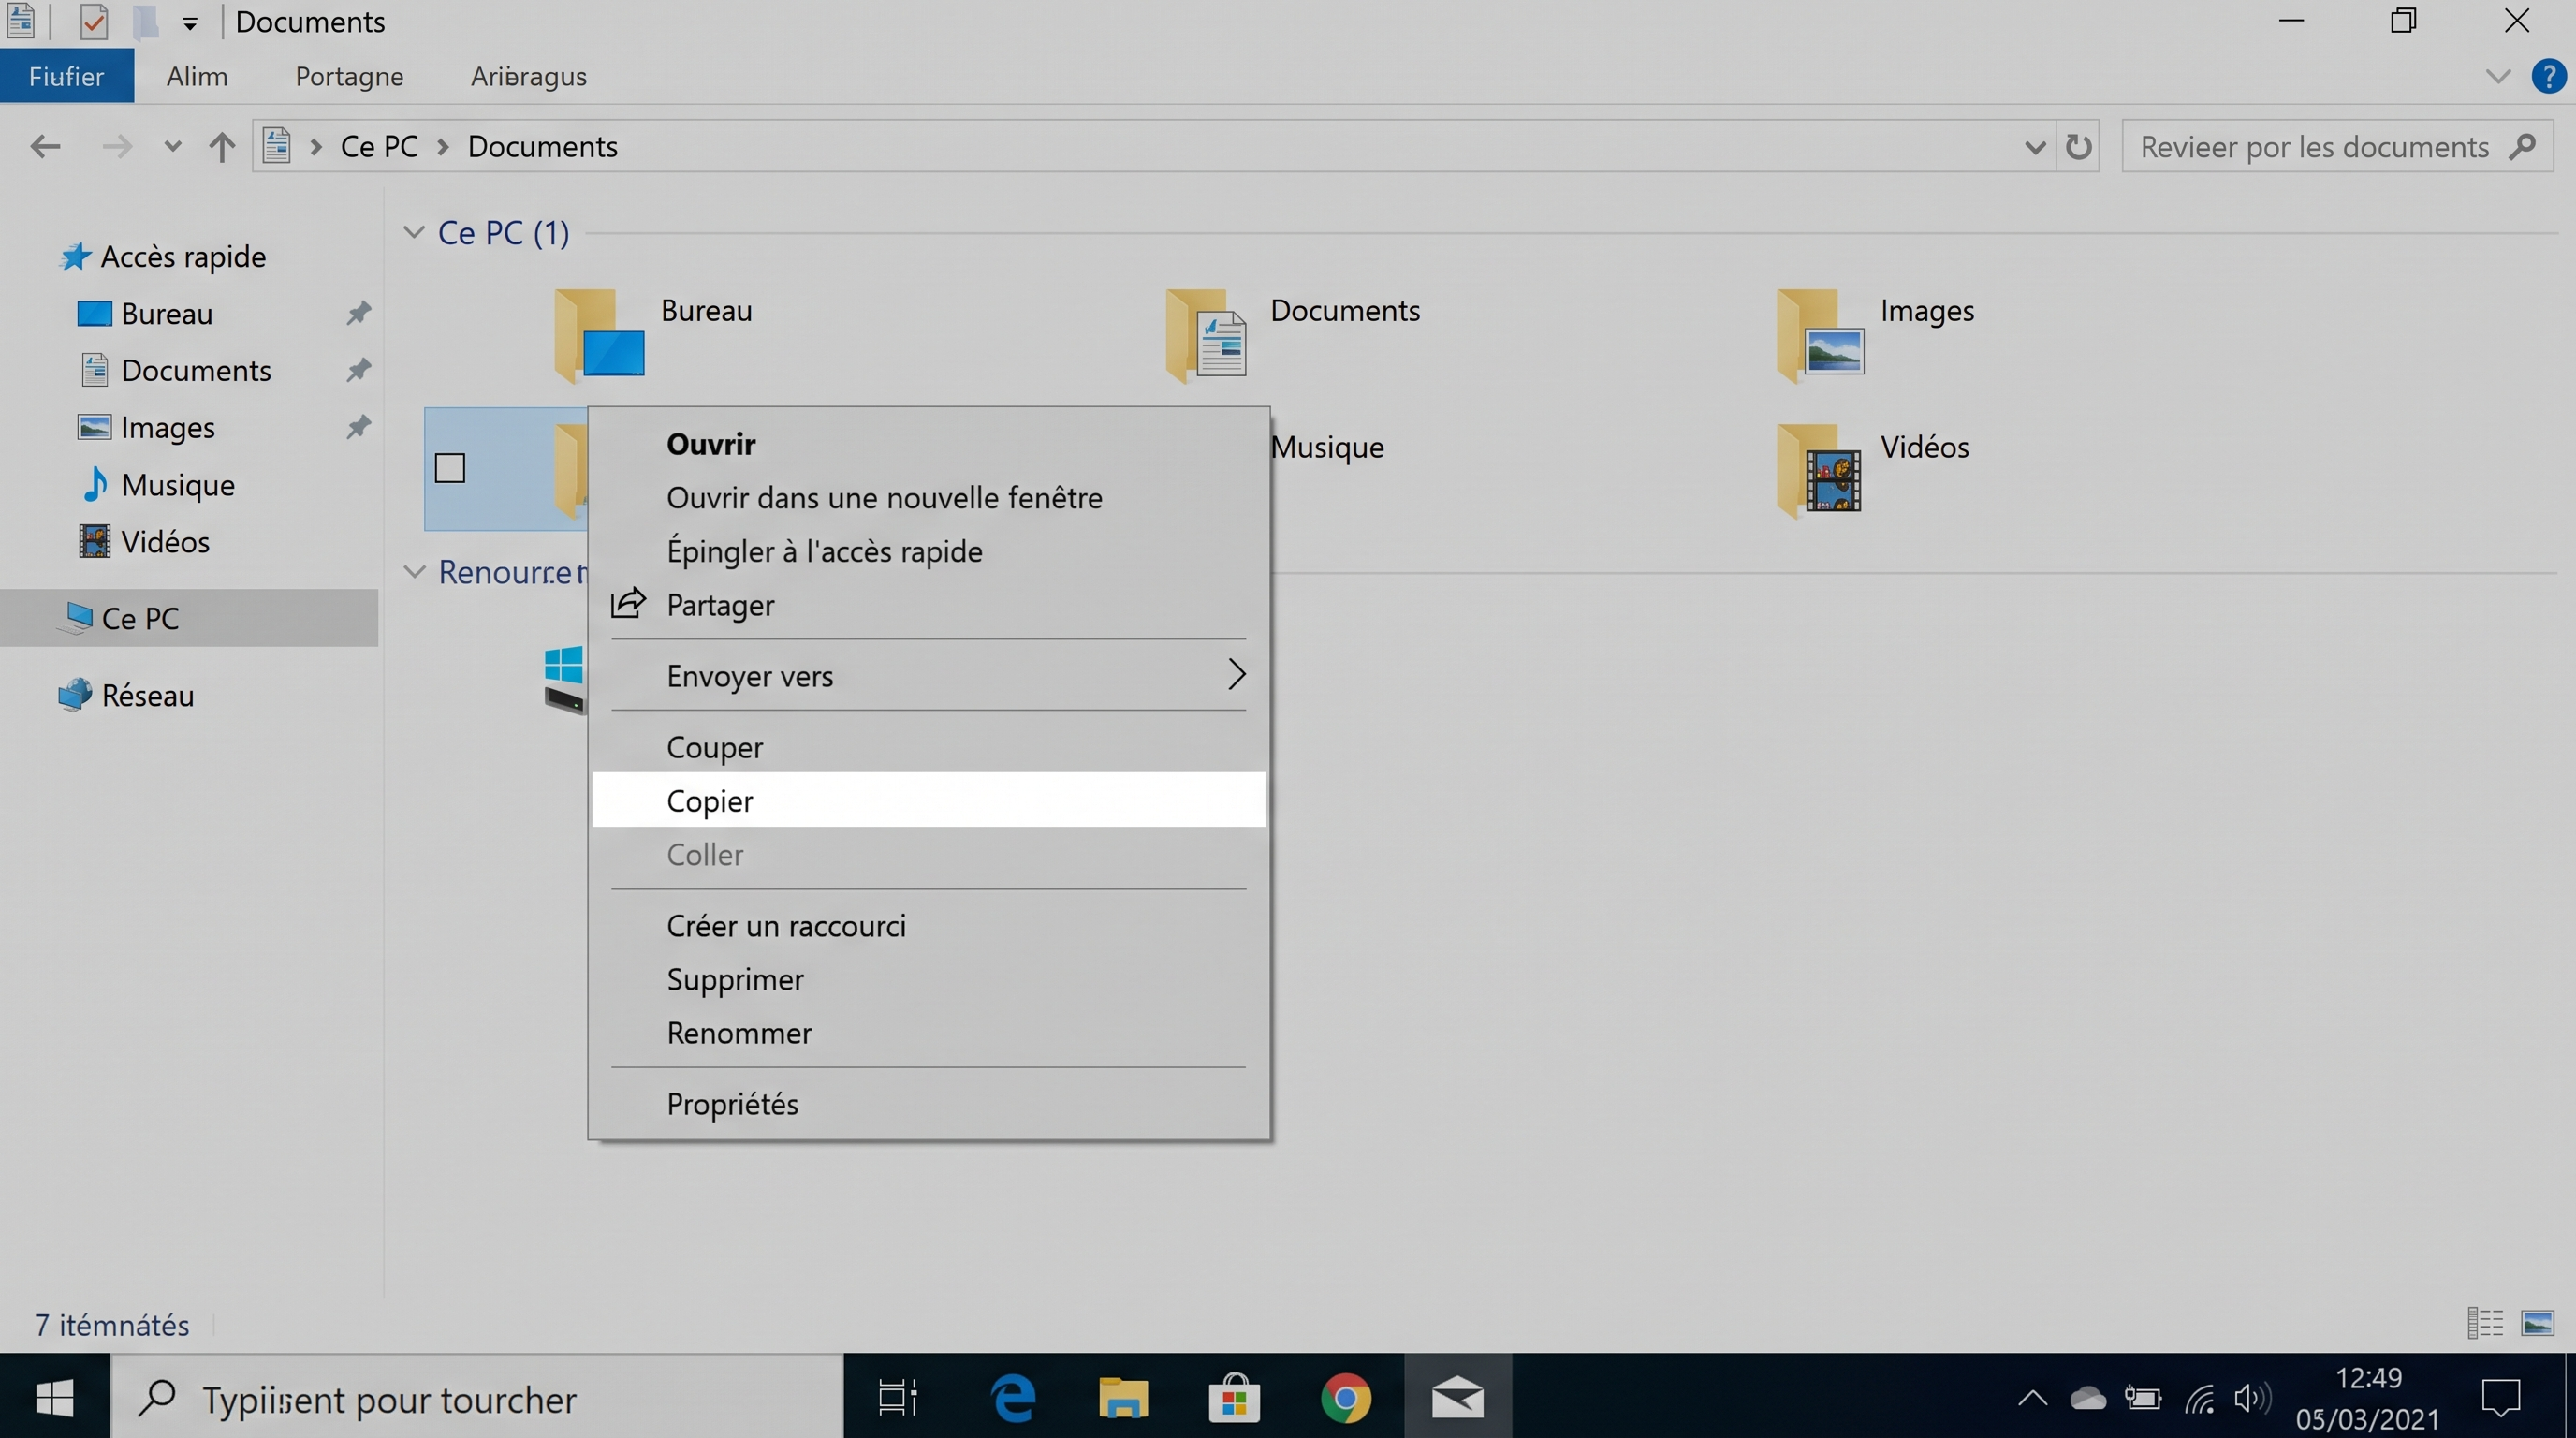Select Ouvrir dans une nouvelle fenêtre

coord(928,497)
